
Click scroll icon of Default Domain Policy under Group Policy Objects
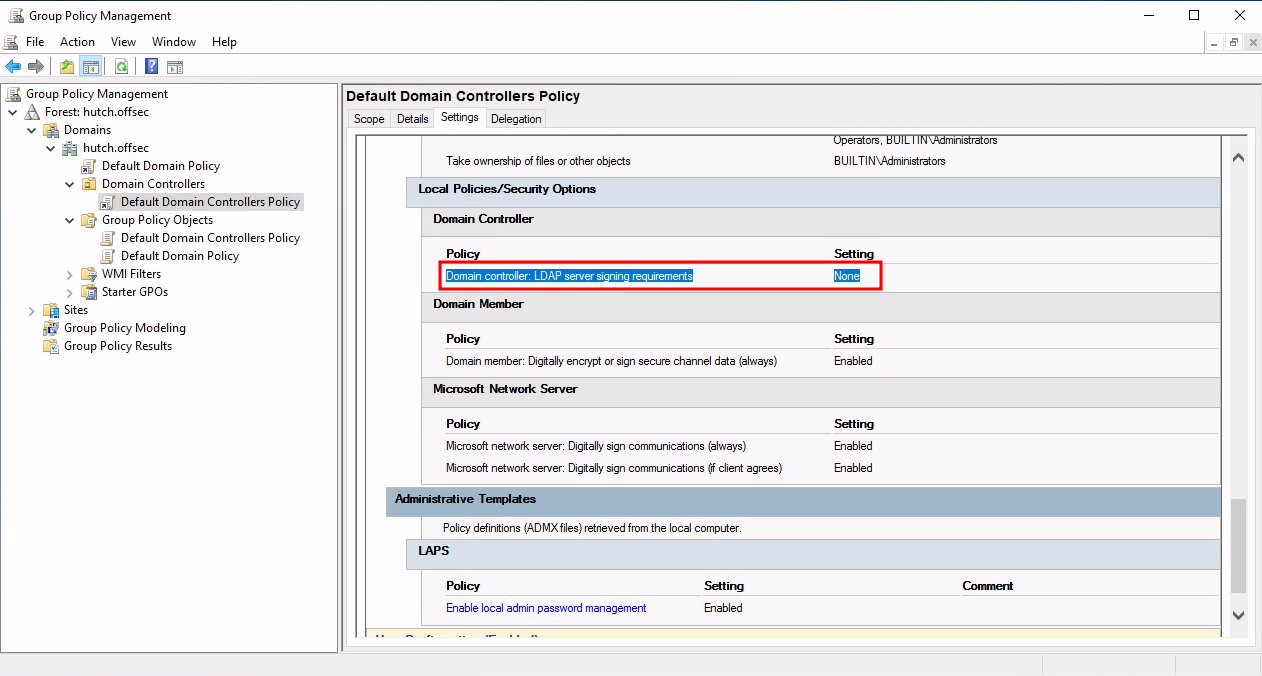tap(108, 256)
